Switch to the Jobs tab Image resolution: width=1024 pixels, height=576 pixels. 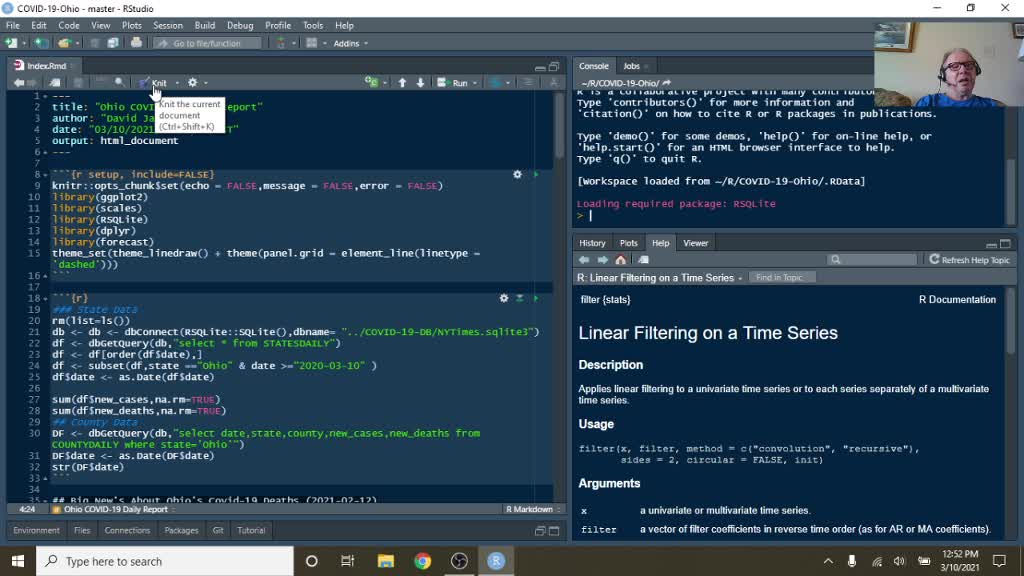coord(632,66)
